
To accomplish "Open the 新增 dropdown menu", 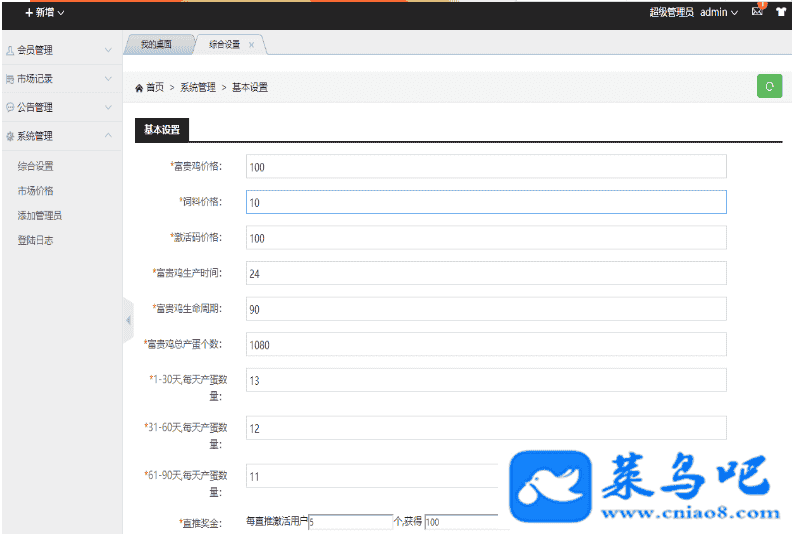I will (45, 12).
